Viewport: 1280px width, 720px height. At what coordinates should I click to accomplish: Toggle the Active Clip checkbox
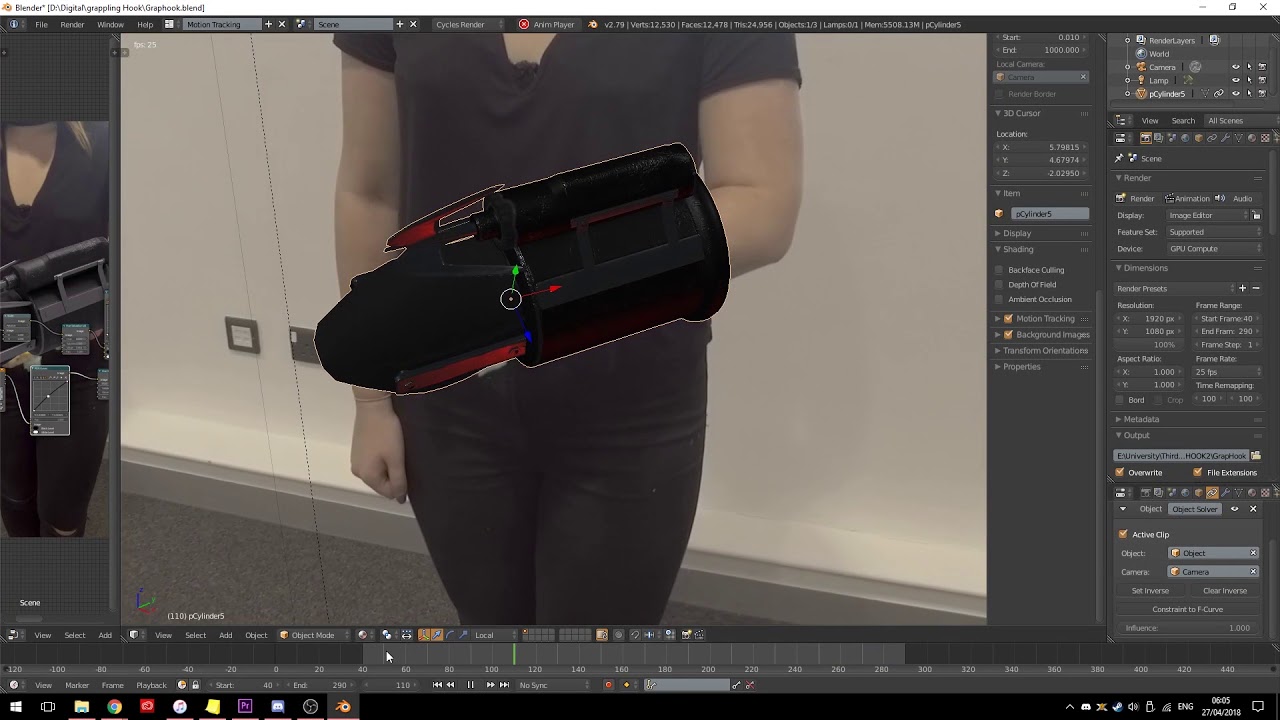click(x=1123, y=535)
